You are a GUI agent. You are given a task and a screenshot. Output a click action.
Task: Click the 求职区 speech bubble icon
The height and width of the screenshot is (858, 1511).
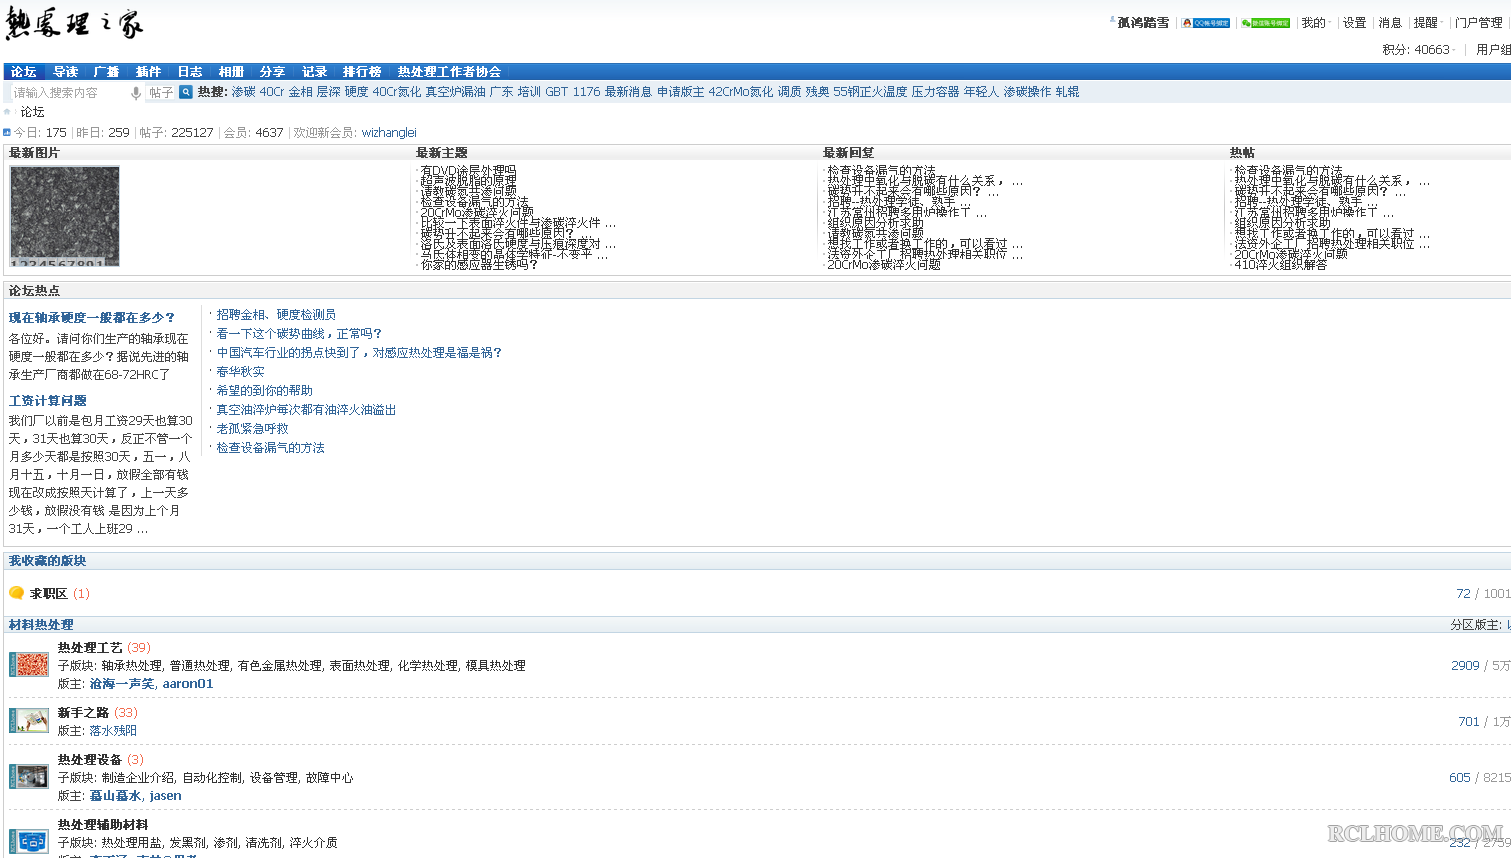(x=16, y=593)
